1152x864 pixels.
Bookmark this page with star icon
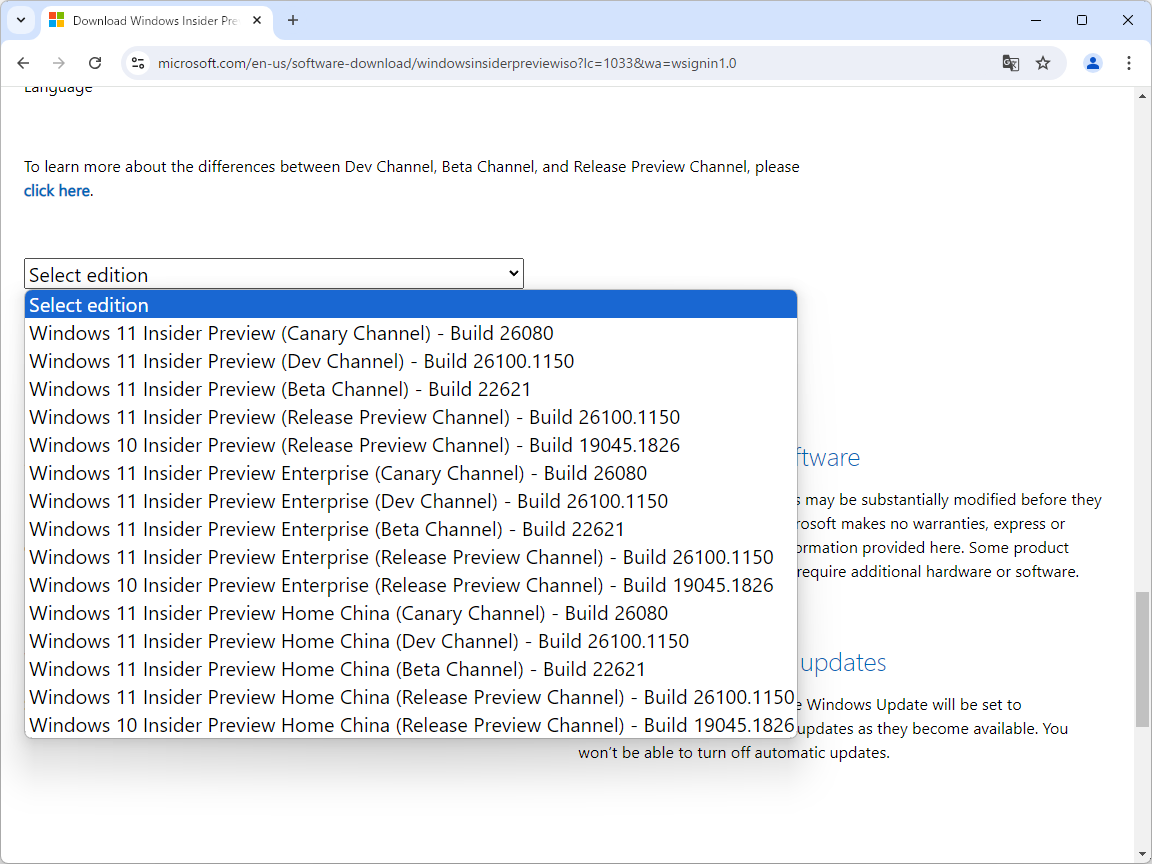[1043, 63]
